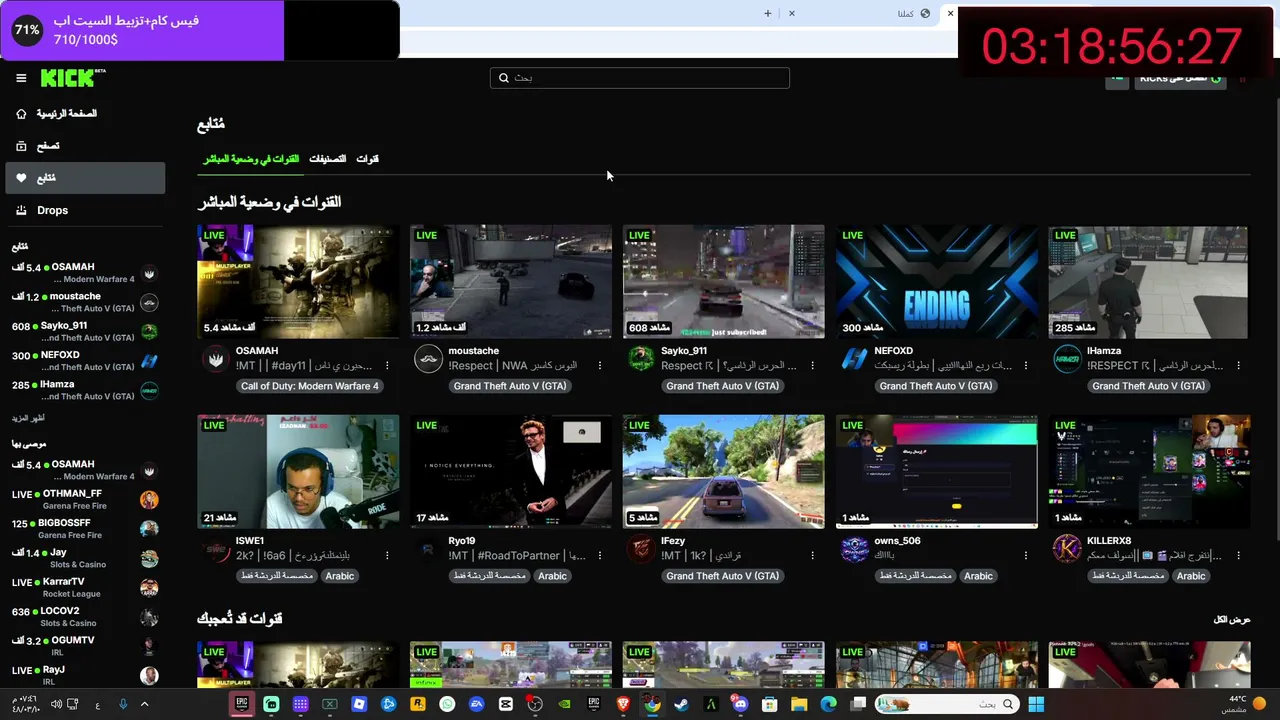
Task: Open Sayko_911's stream thumbnail
Action: [724, 281]
